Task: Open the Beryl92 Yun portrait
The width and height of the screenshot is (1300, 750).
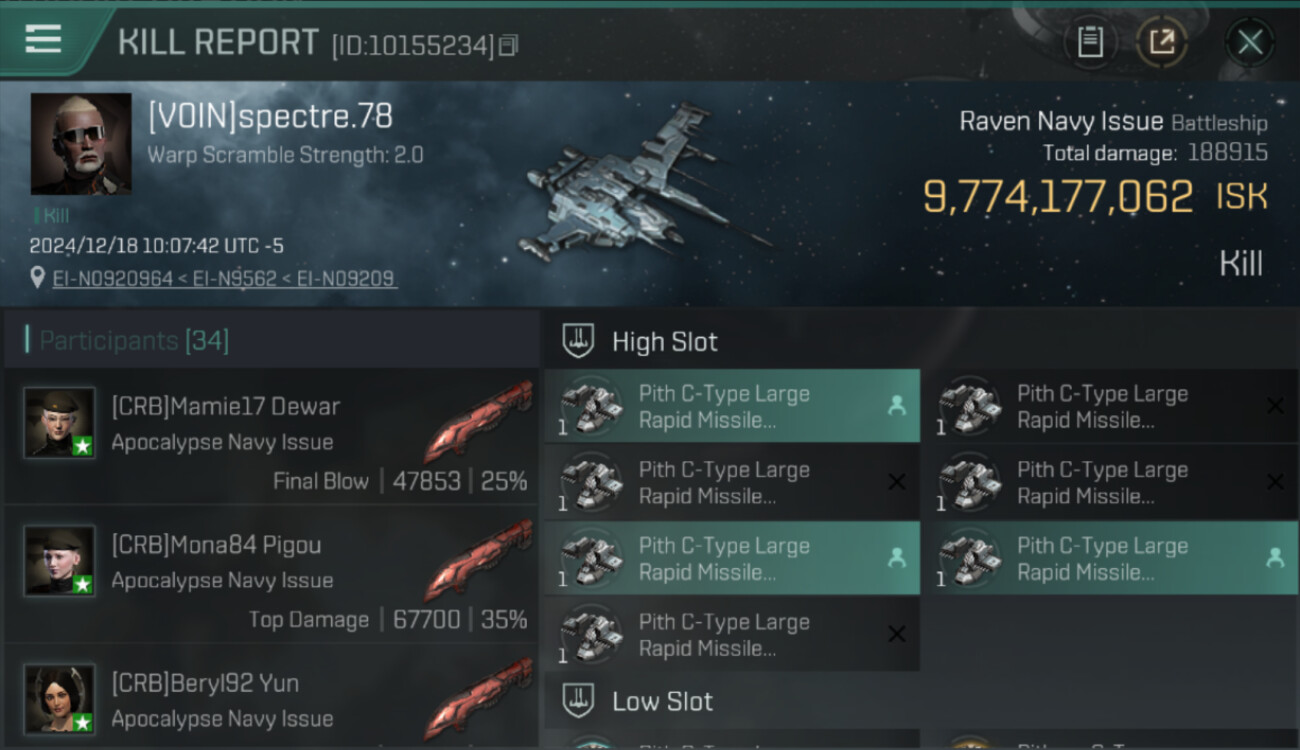Action: pos(60,699)
